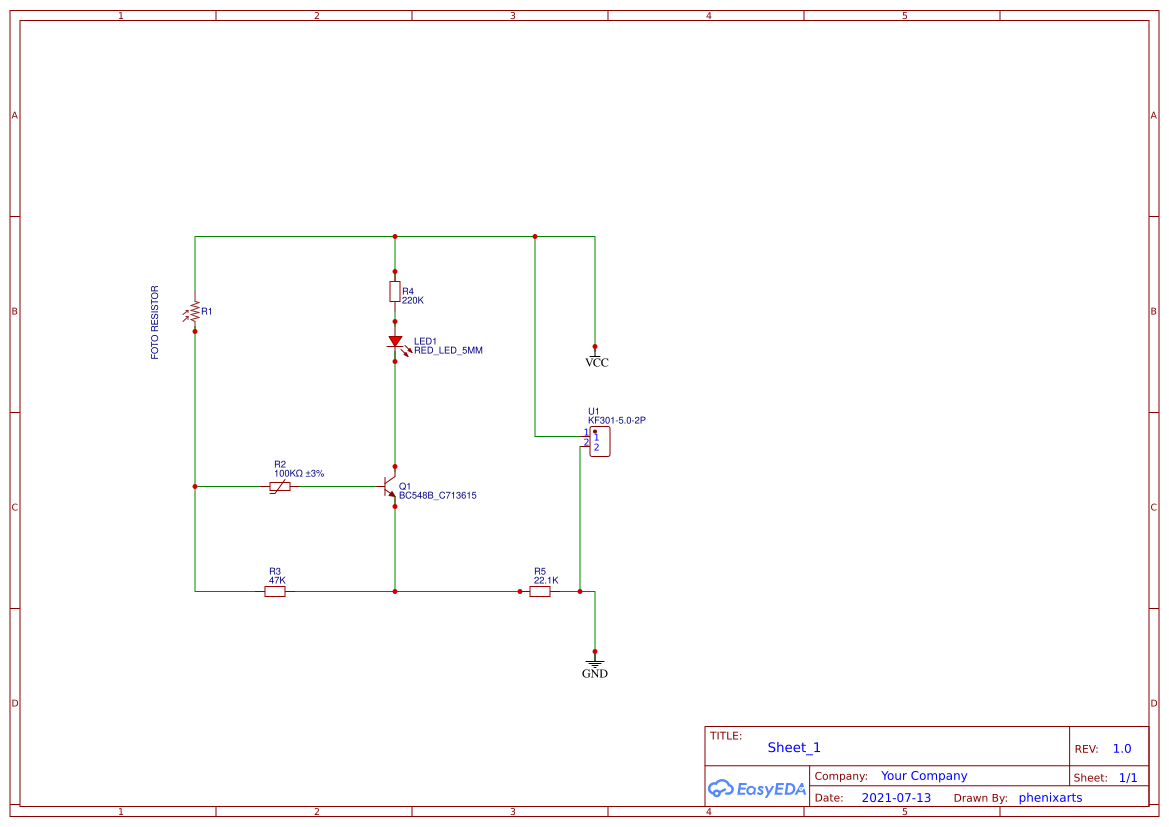The height and width of the screenshot is (827, 1169).
Task: Select transistor Q1 BC548B symbol
Action: point(390,486)
